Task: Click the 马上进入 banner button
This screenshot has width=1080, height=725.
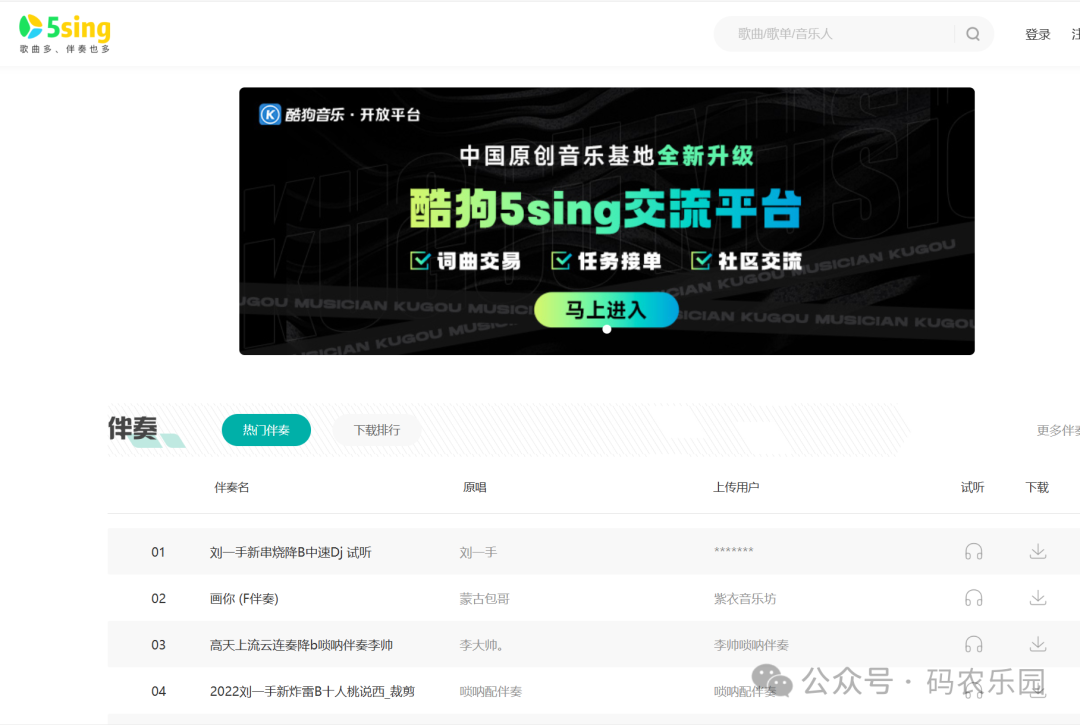Action: (x=606, y=310)
